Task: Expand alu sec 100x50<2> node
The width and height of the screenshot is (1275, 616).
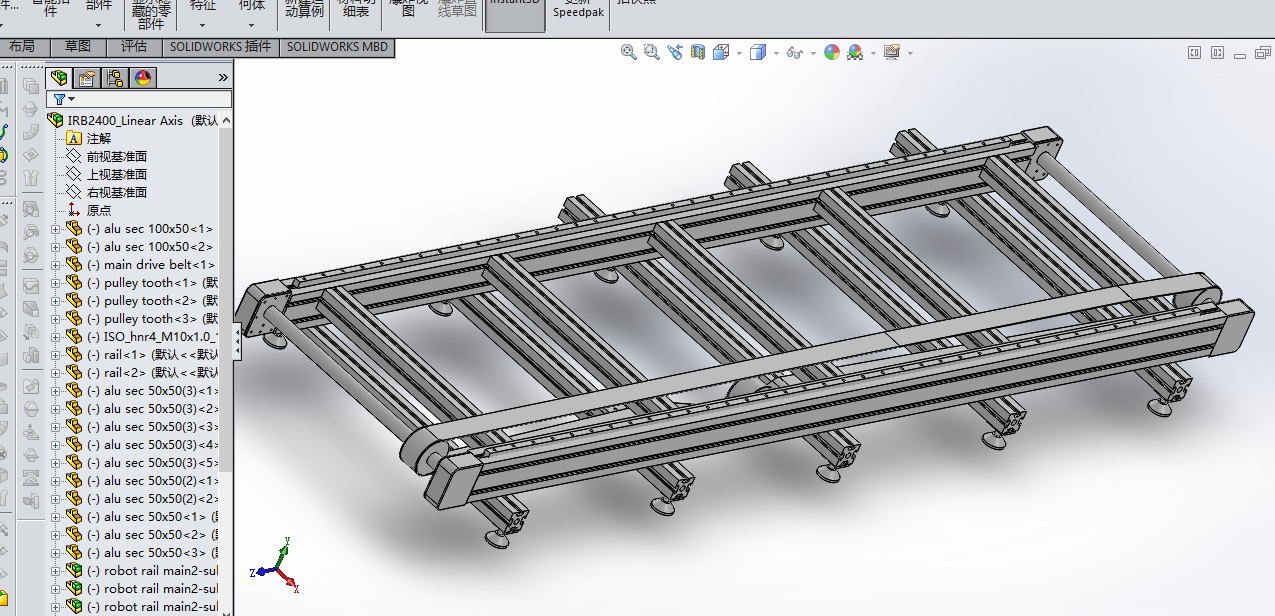Action: [x=56, y=247]
